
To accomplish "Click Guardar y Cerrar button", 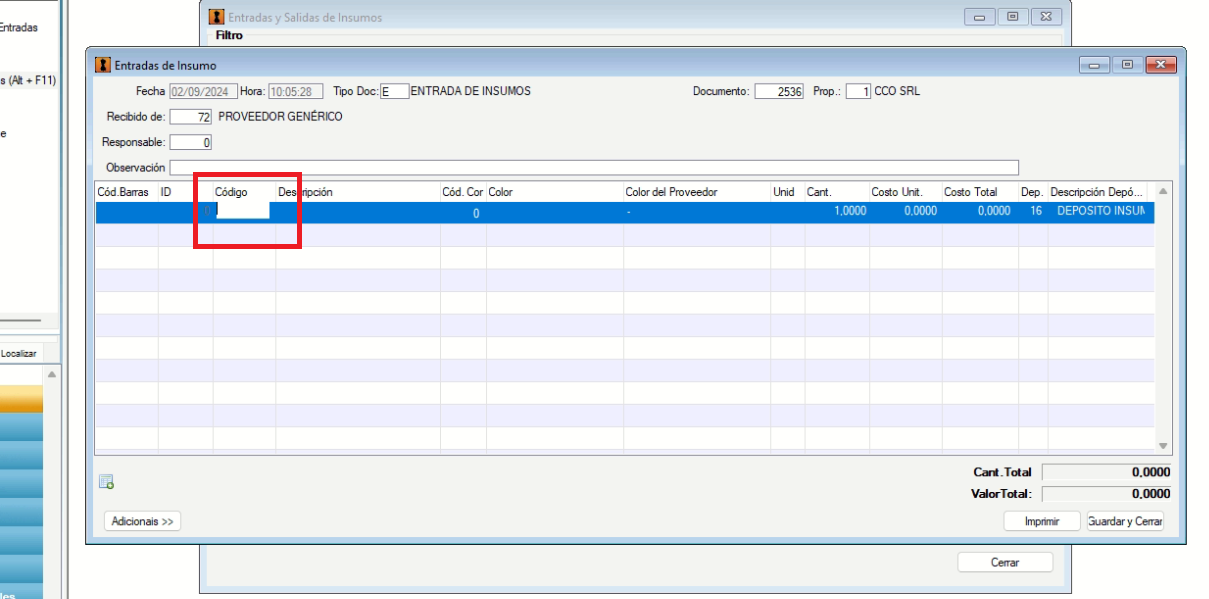I will coord(1125,521).
